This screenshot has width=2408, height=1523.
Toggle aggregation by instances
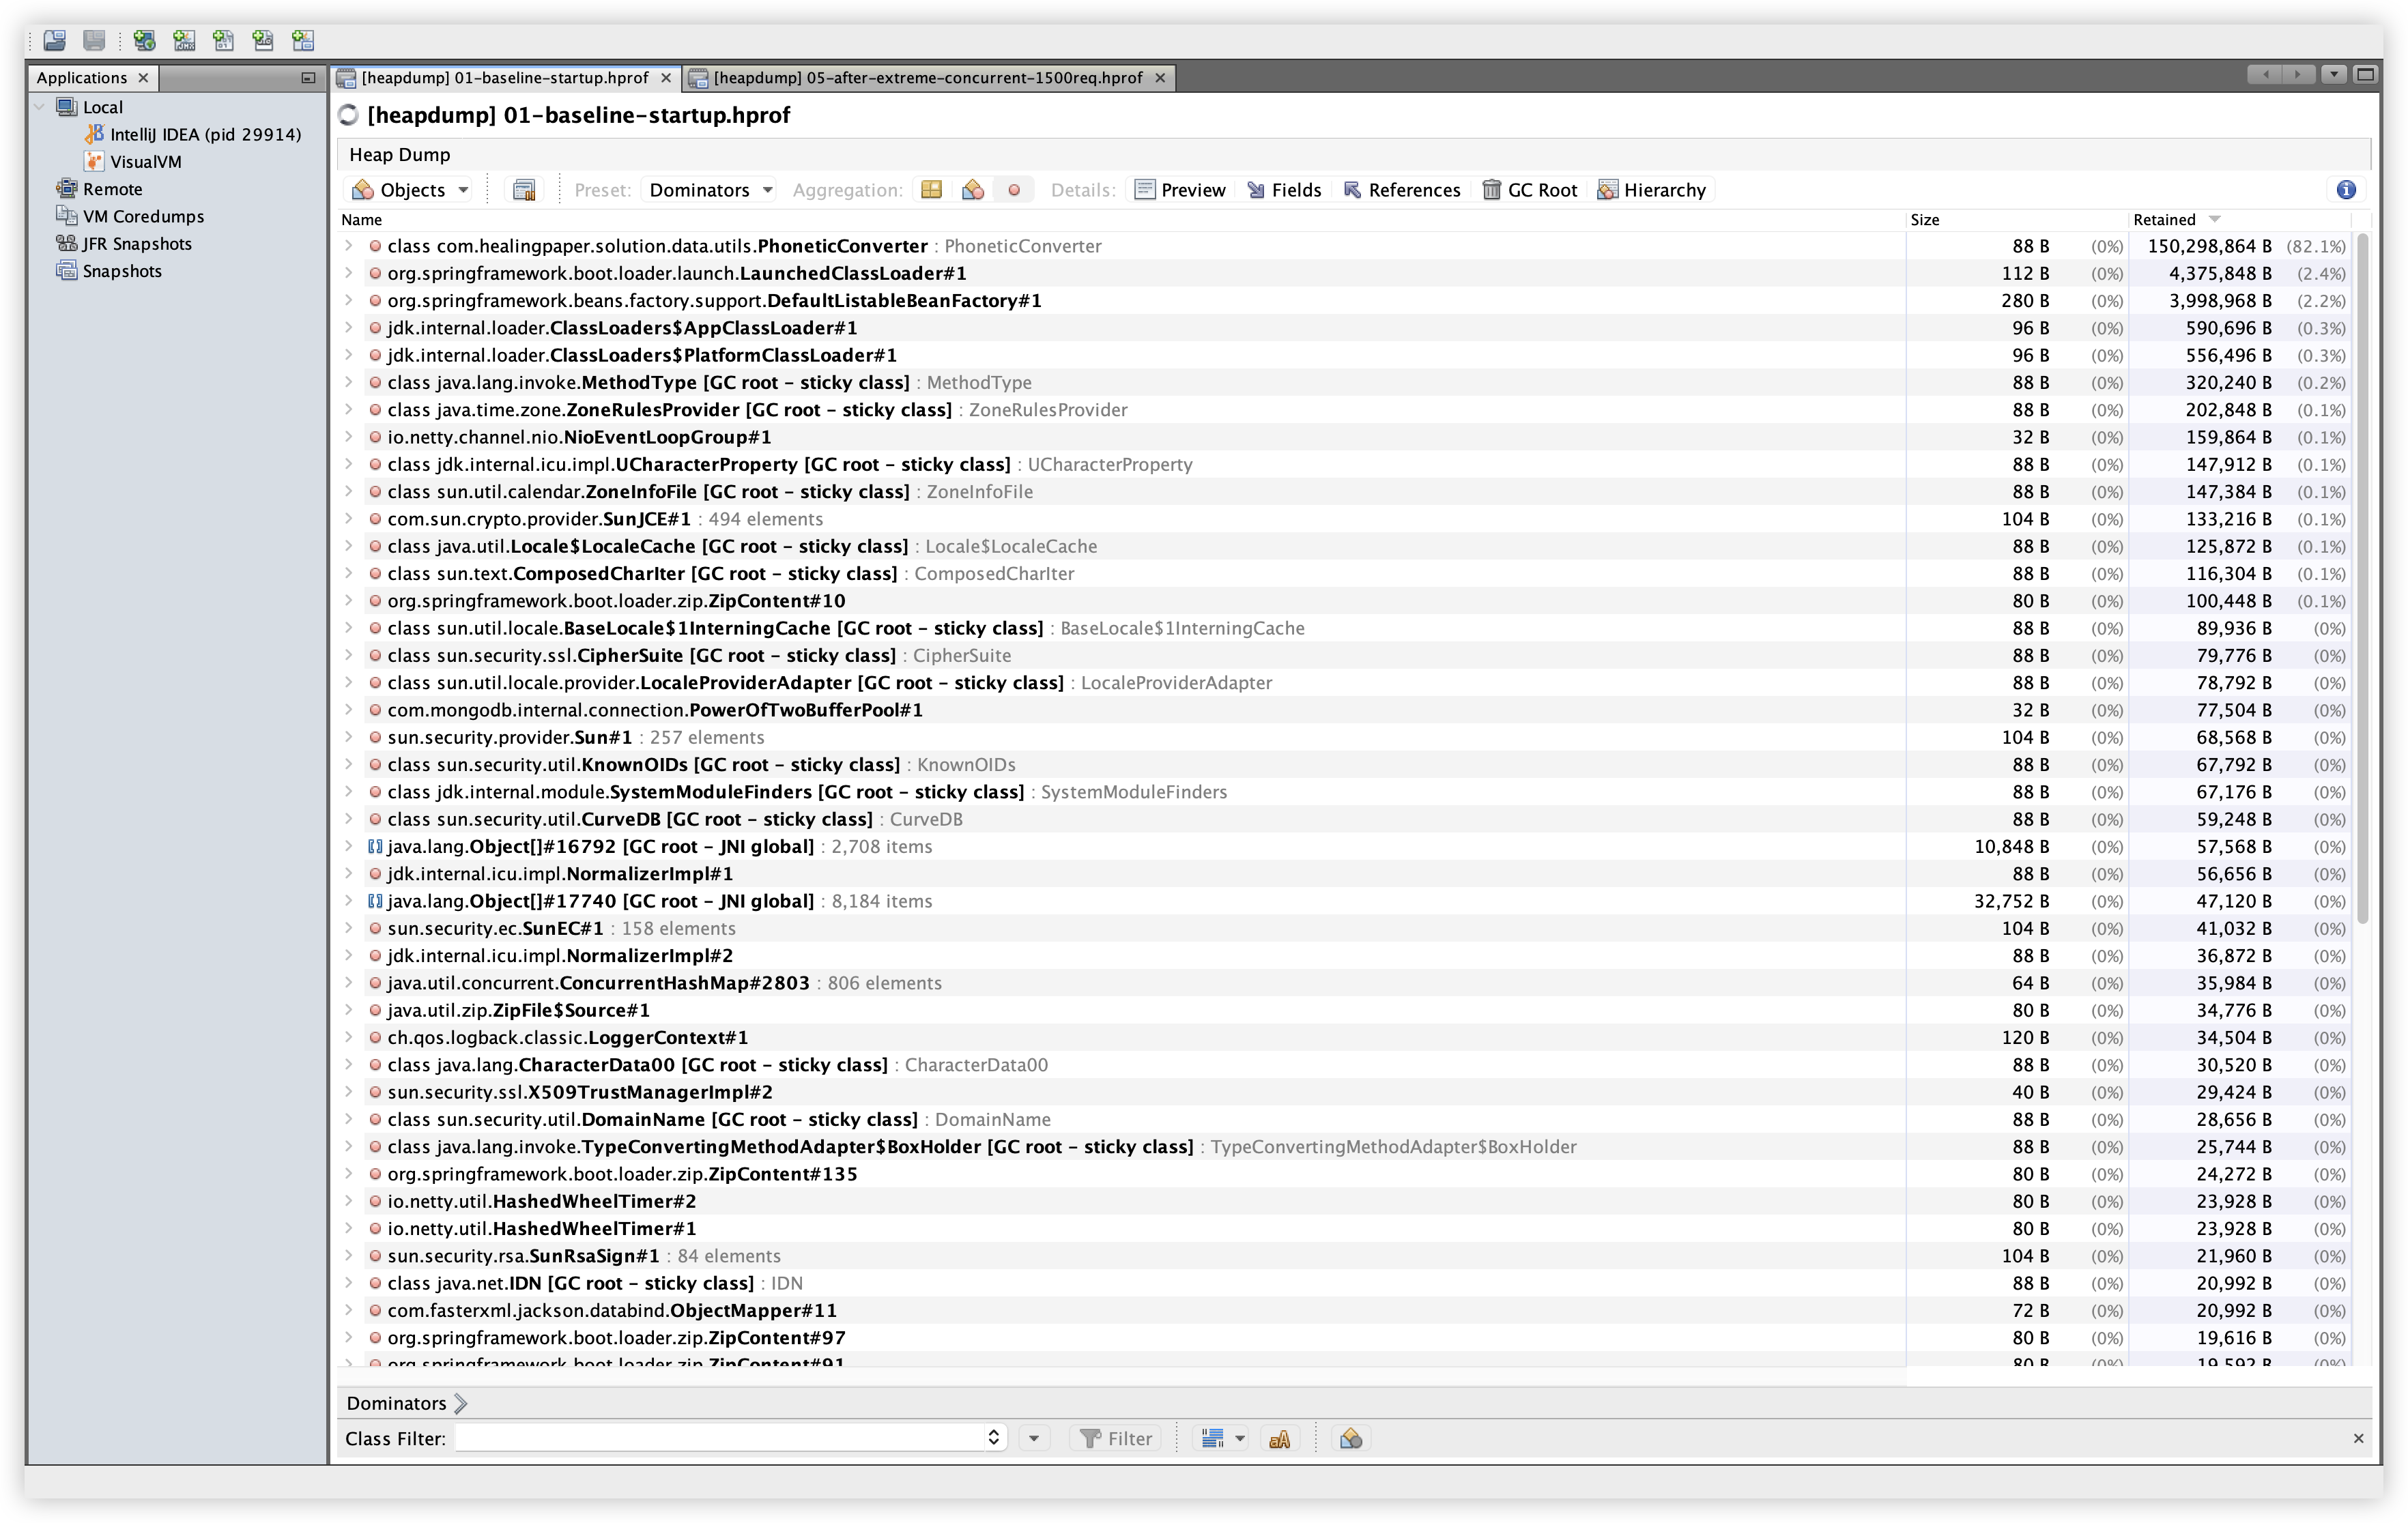(1014, 190)
